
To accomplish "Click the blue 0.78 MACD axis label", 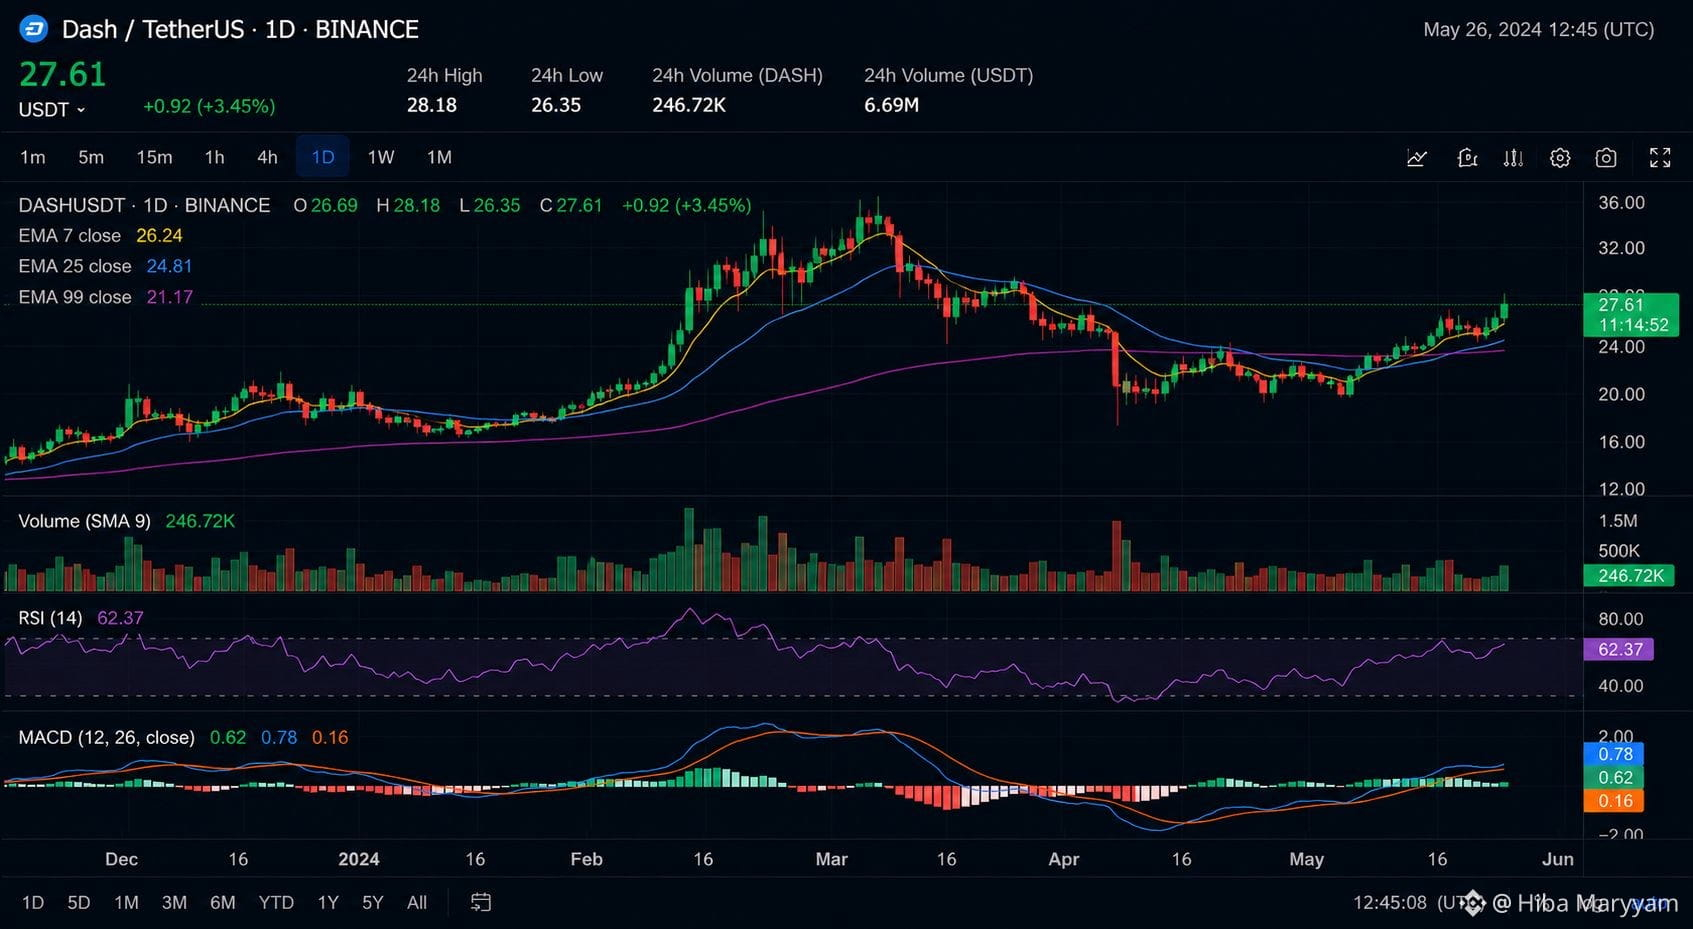I will coord(1614,754).
